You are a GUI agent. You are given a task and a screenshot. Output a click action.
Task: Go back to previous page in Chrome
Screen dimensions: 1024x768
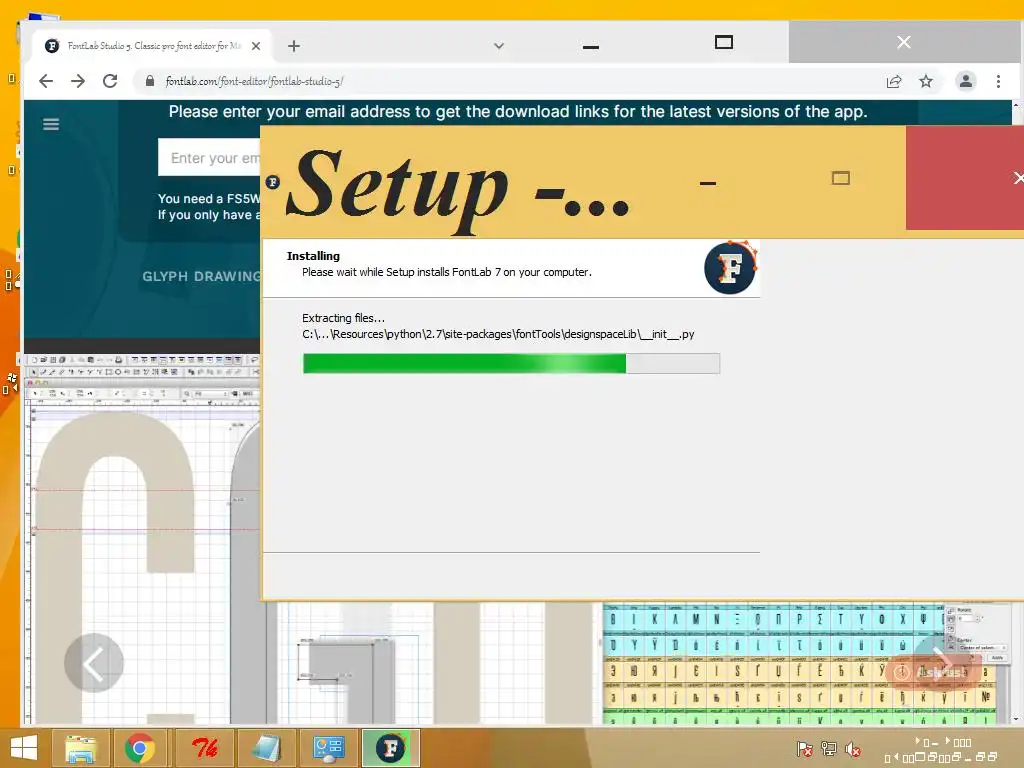46,81
